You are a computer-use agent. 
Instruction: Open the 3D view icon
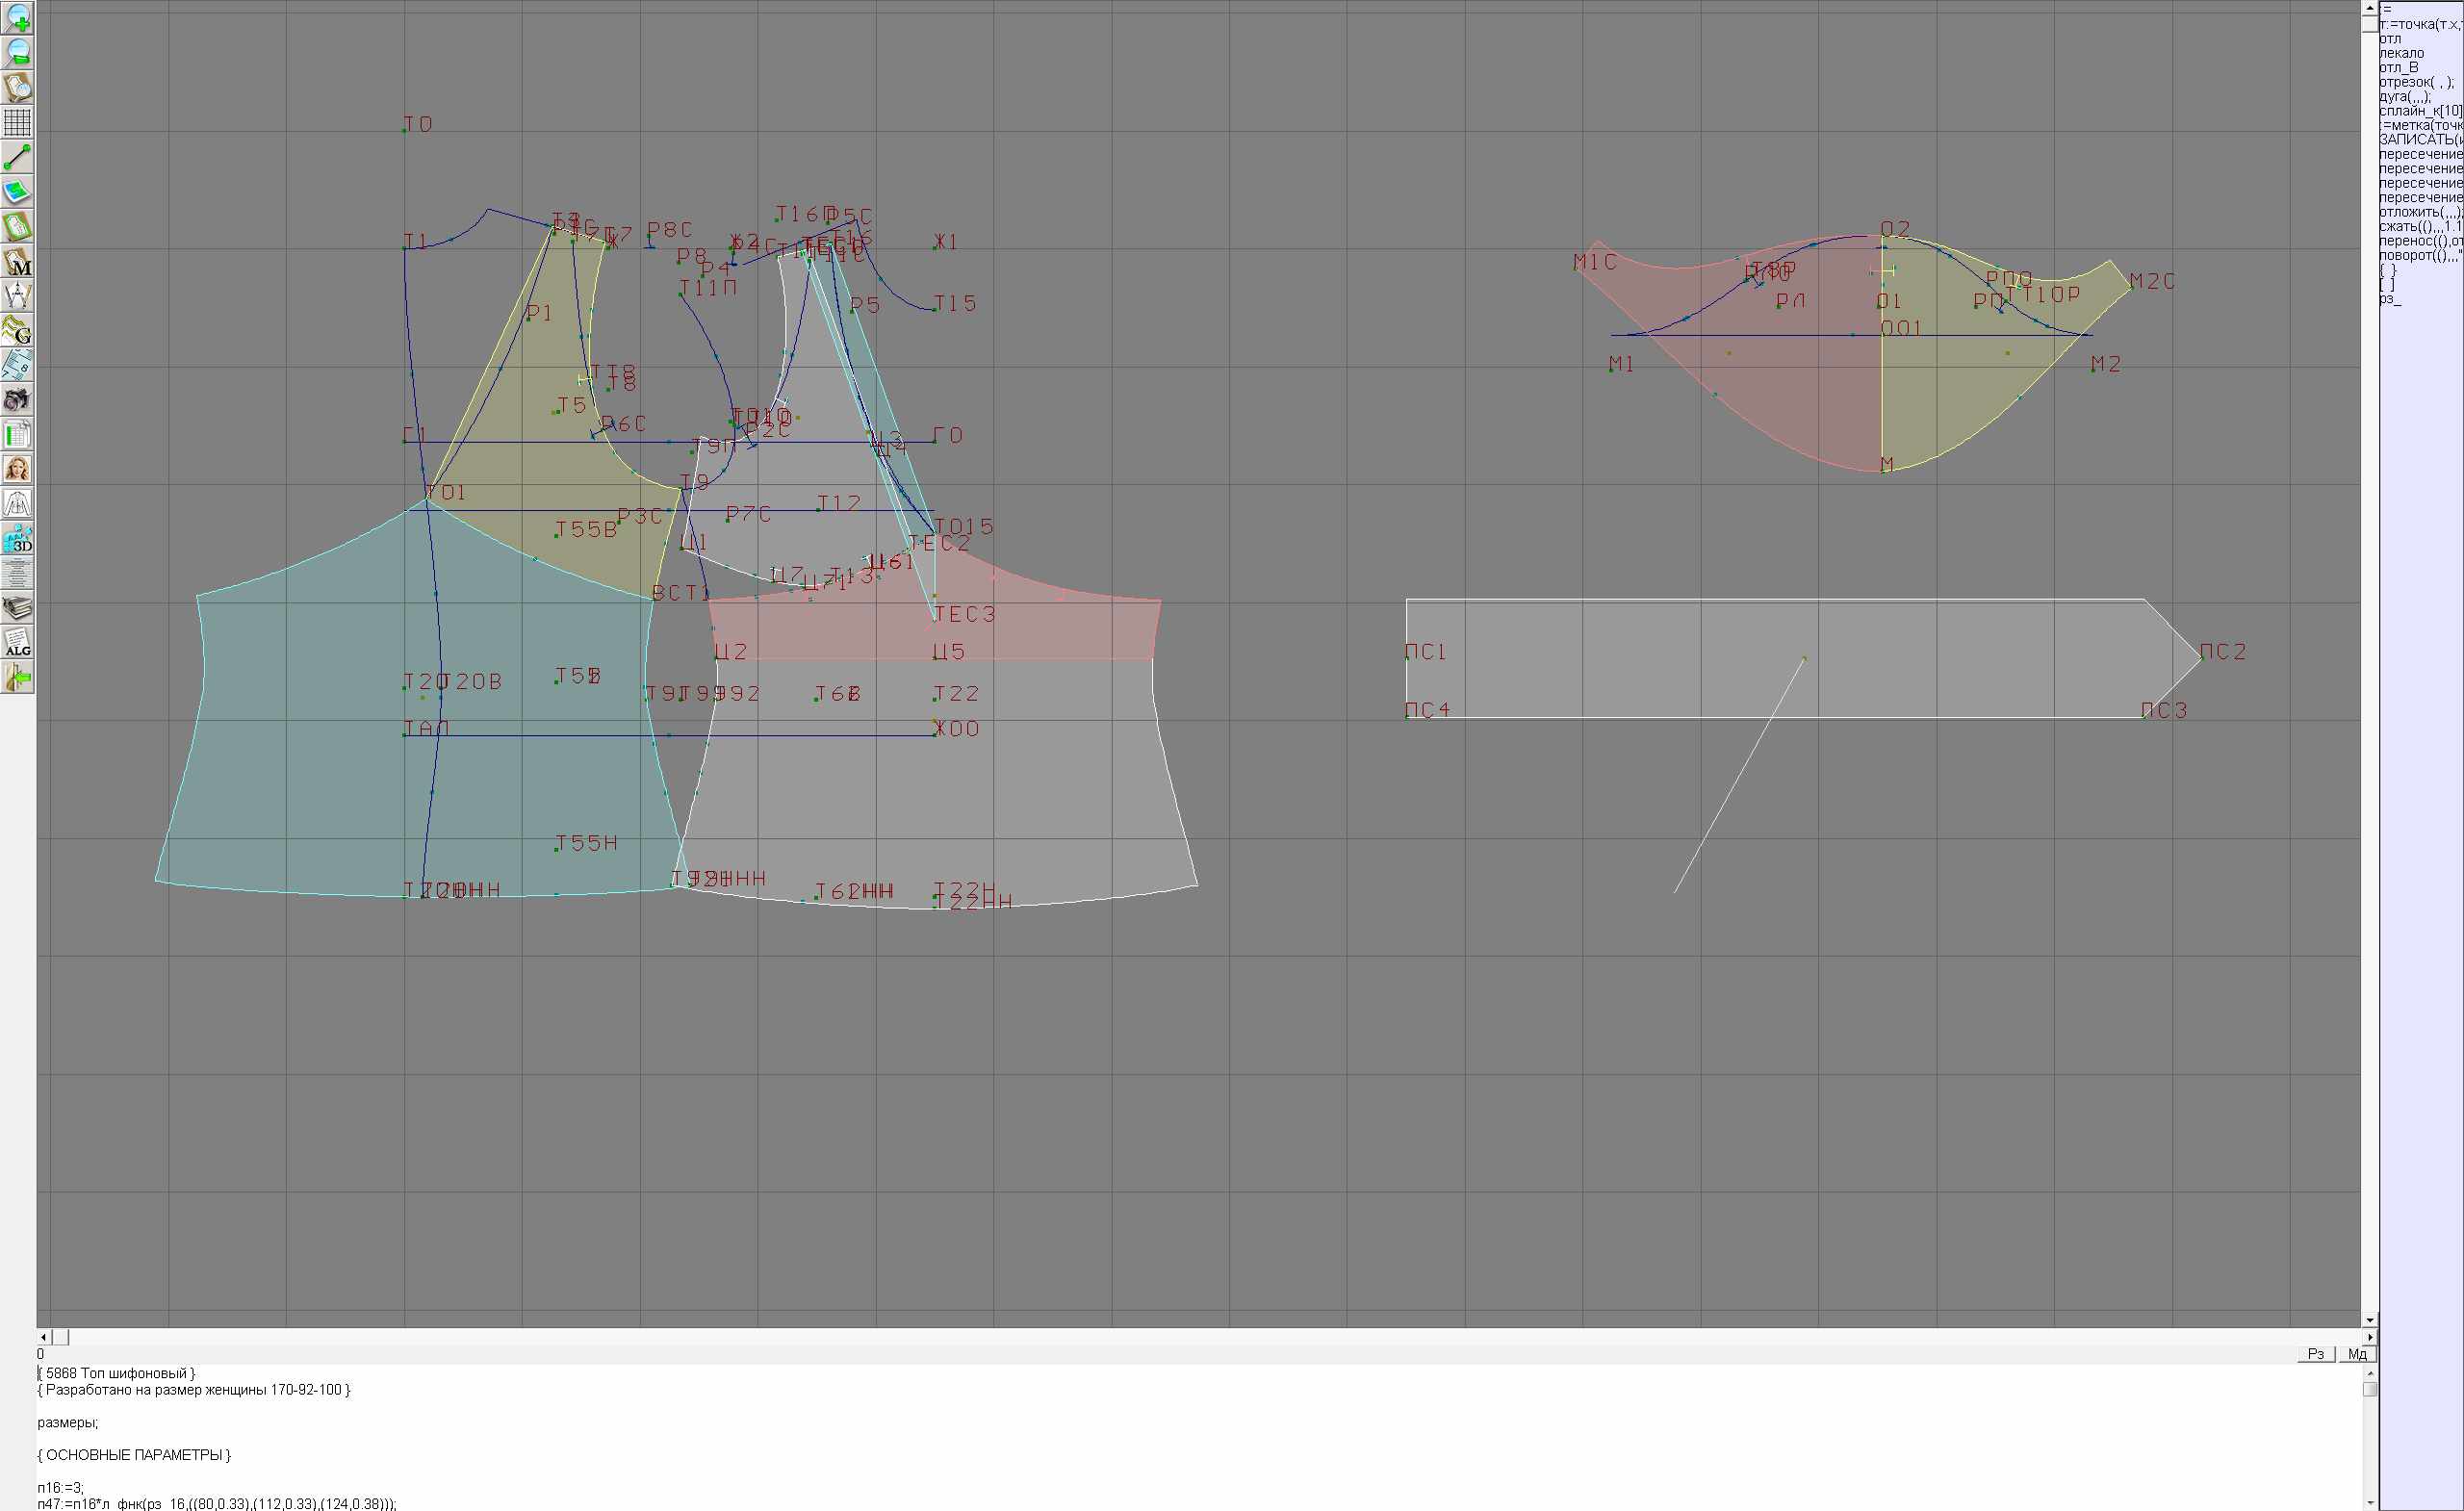17,539
